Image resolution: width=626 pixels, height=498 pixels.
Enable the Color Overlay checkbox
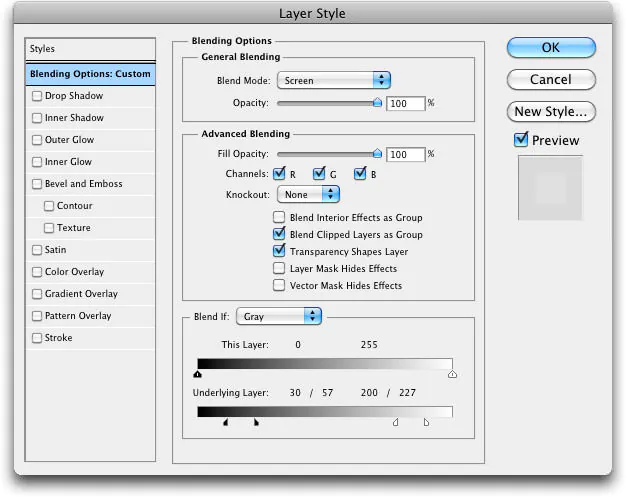[37, 272]
